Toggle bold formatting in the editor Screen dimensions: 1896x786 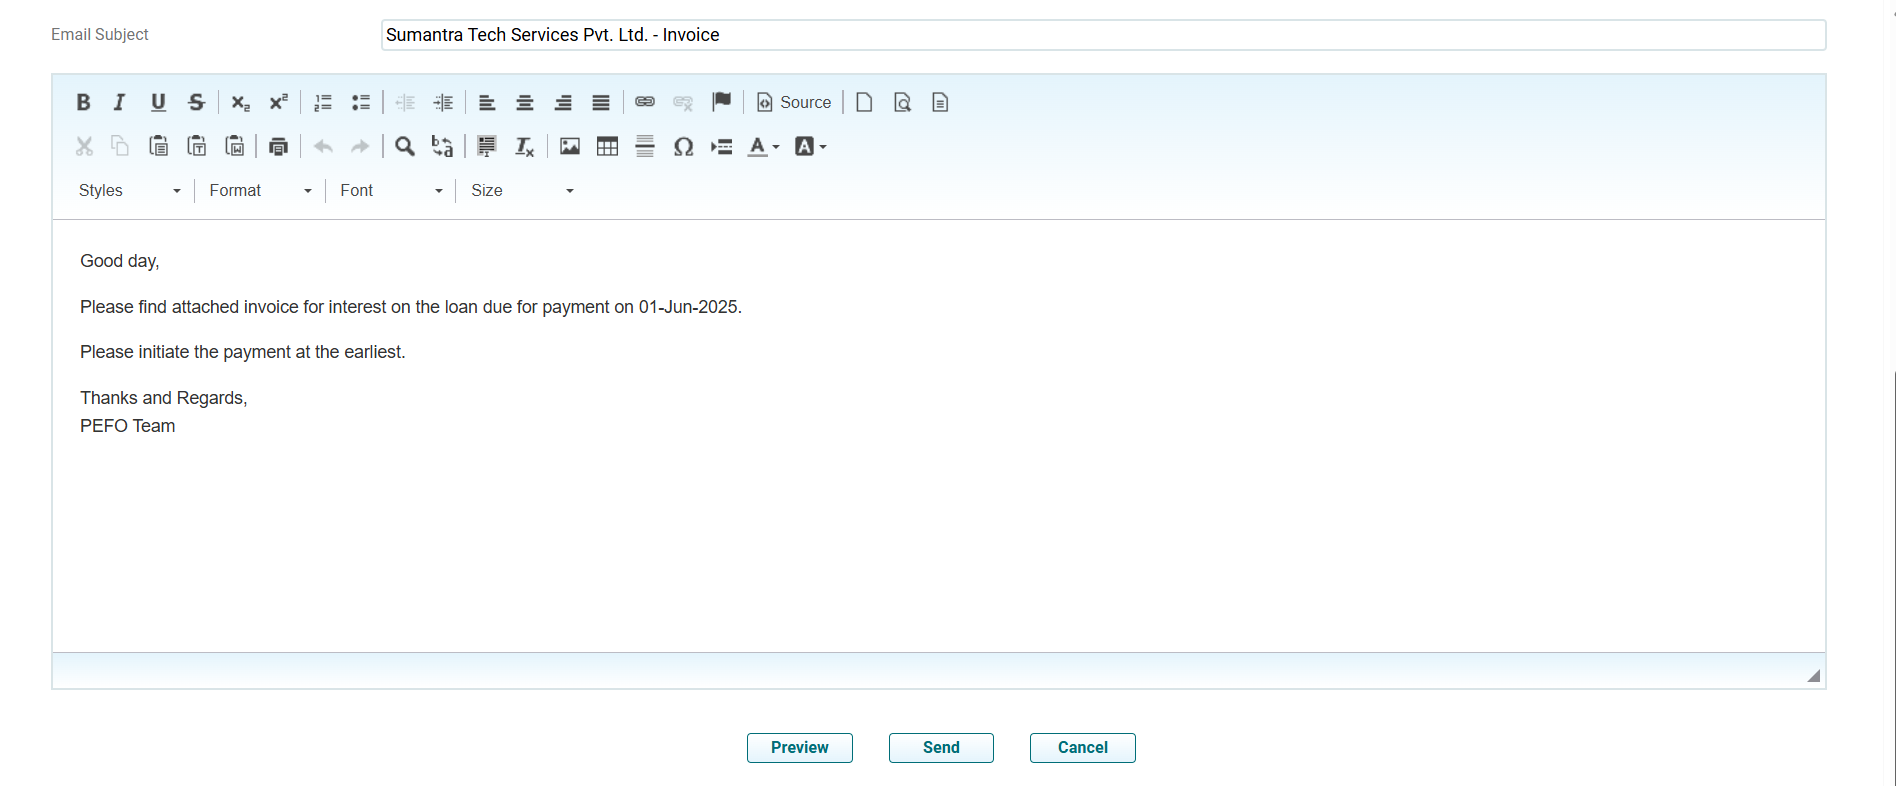pyautogui.click(x=83, y=102)
